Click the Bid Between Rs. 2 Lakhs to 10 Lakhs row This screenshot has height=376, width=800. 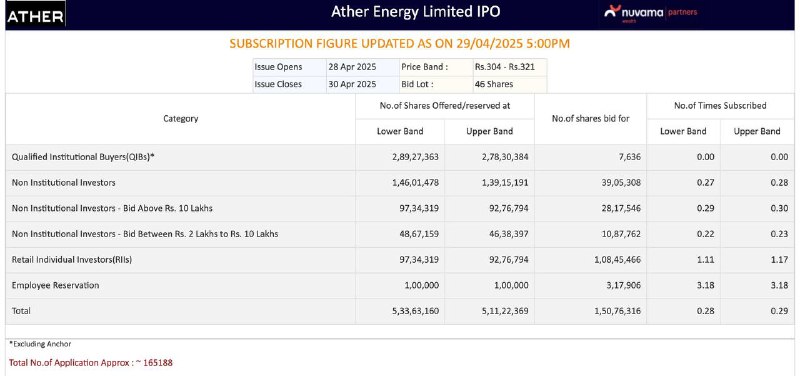click(400, 234)
